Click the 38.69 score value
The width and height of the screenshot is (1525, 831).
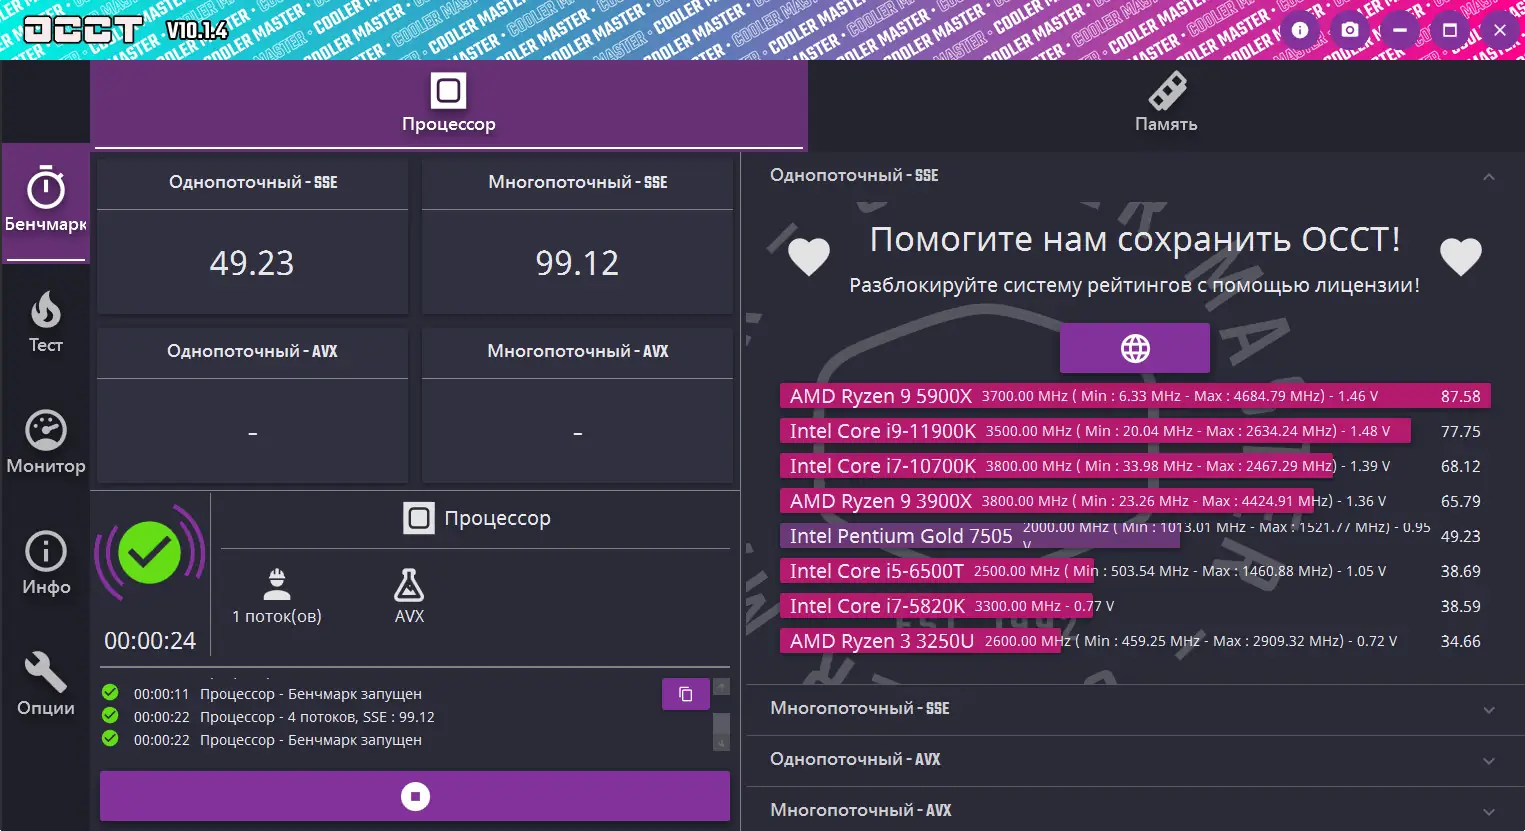1460,572
